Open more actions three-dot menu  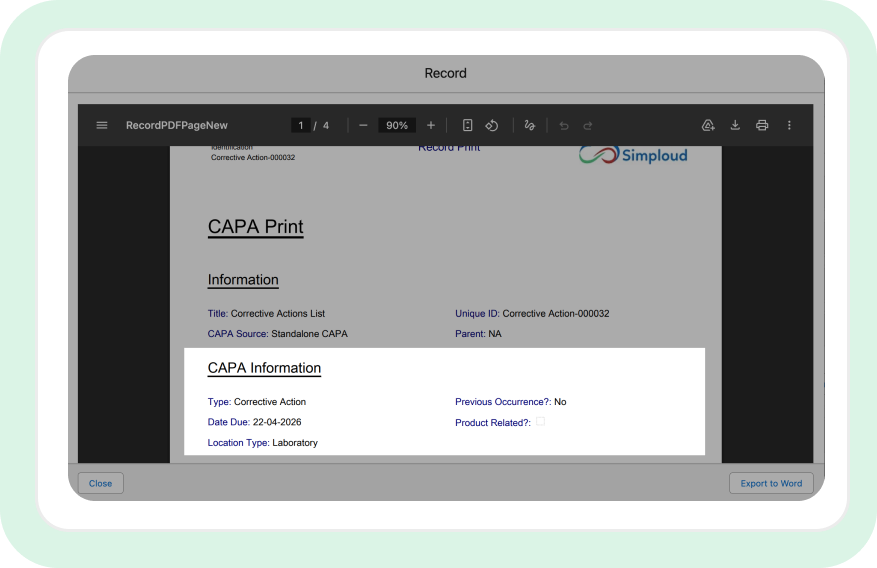coord(789,125)
